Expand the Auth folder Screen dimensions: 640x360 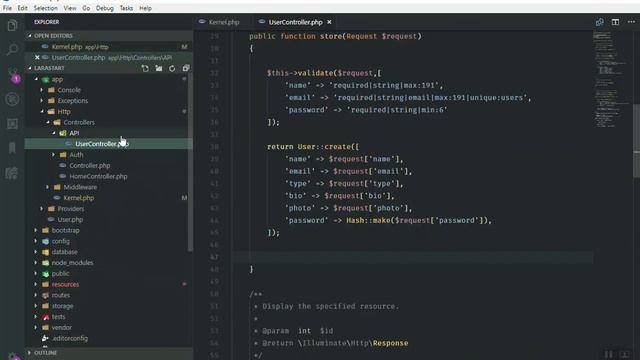point(53,155)
